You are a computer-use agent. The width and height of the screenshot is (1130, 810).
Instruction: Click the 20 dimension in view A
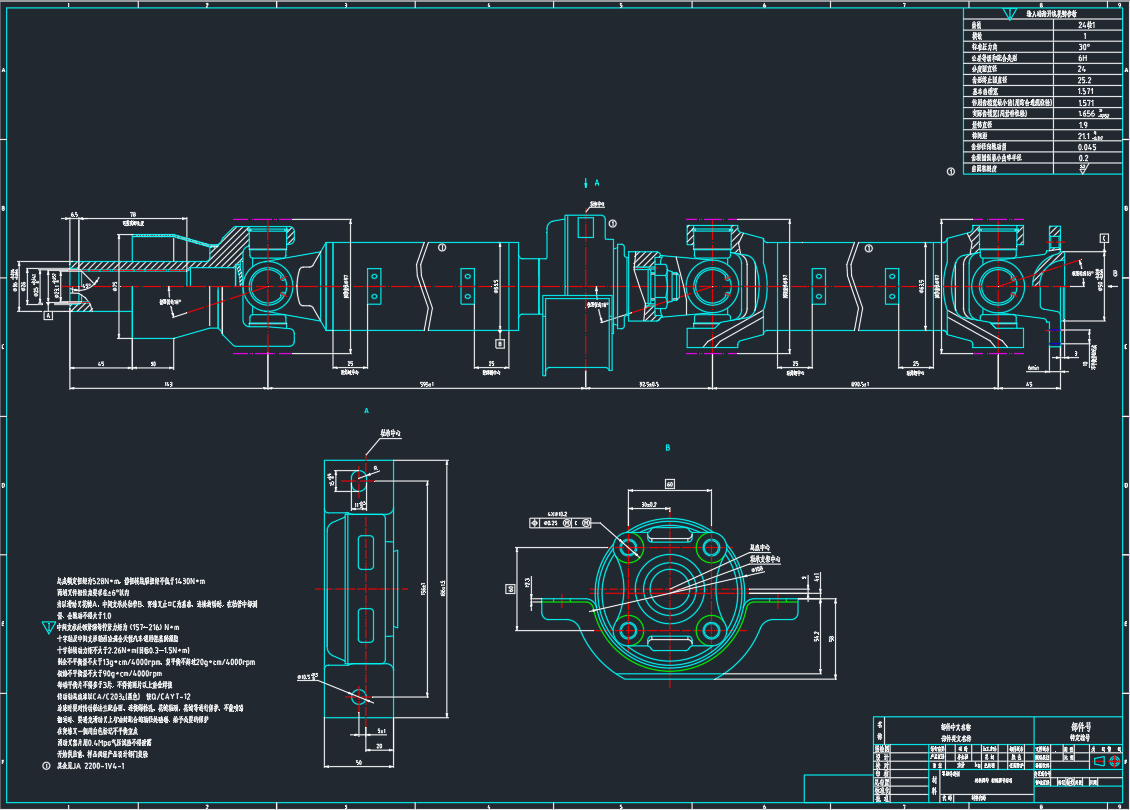(x=379, y=747)
